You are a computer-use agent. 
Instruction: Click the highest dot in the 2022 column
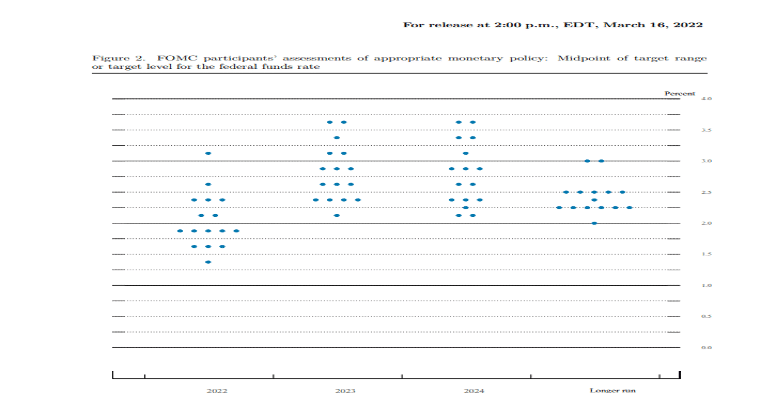coord(208,153)
